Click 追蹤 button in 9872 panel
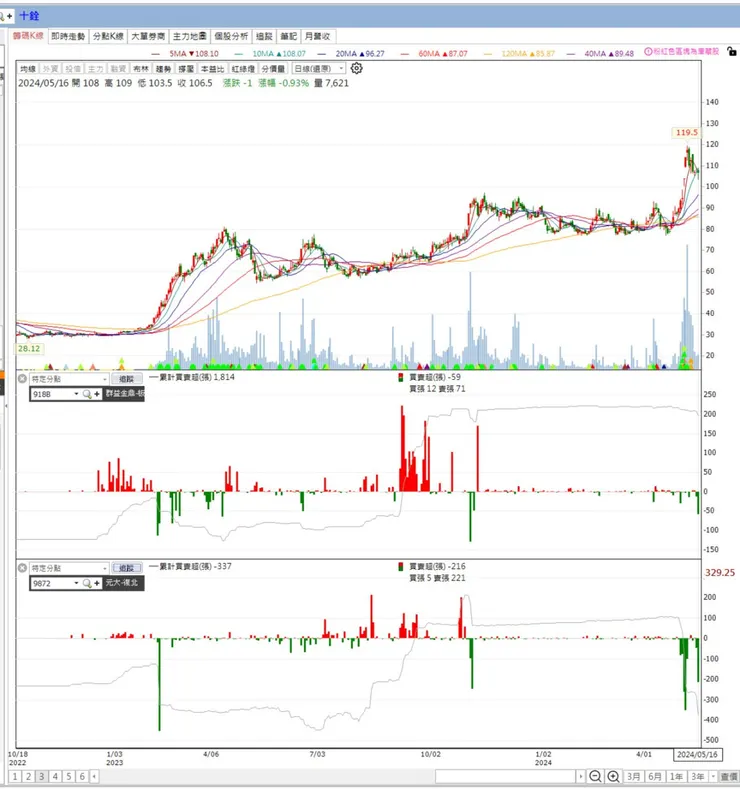This screenshot has width=740, height=789. coord(126,568)
